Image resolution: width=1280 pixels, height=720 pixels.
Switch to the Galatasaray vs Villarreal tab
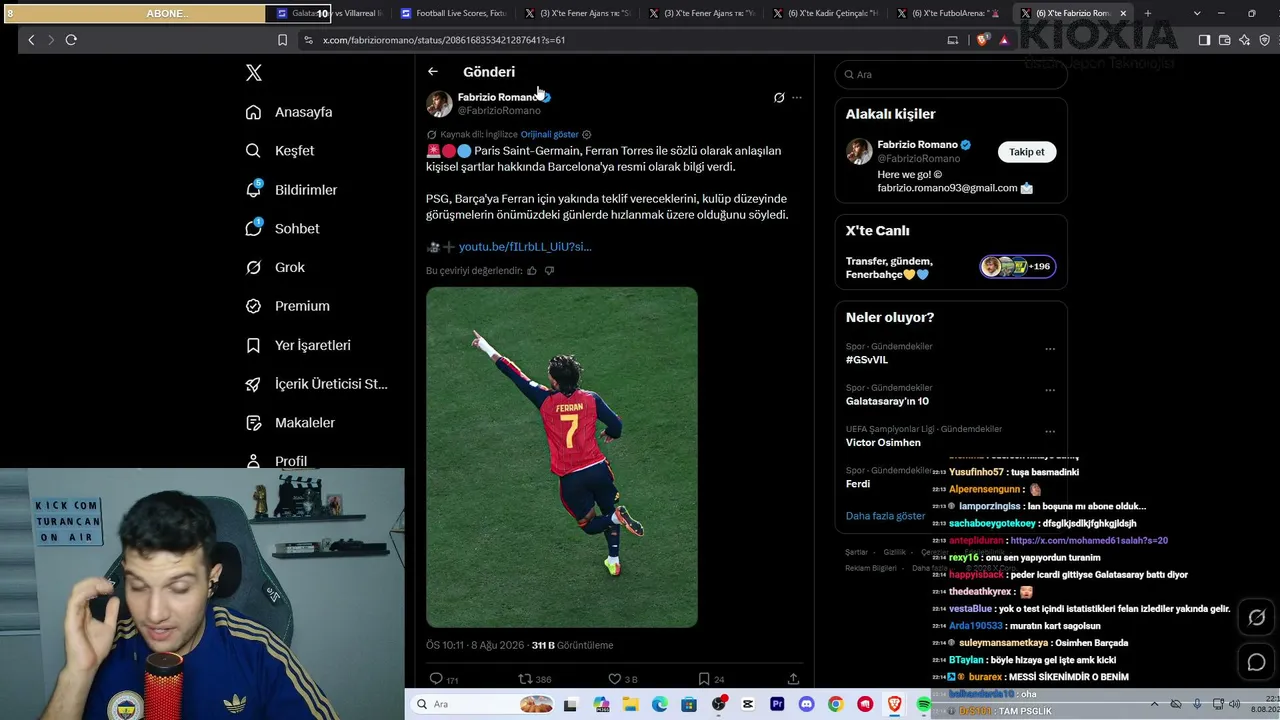328,14
